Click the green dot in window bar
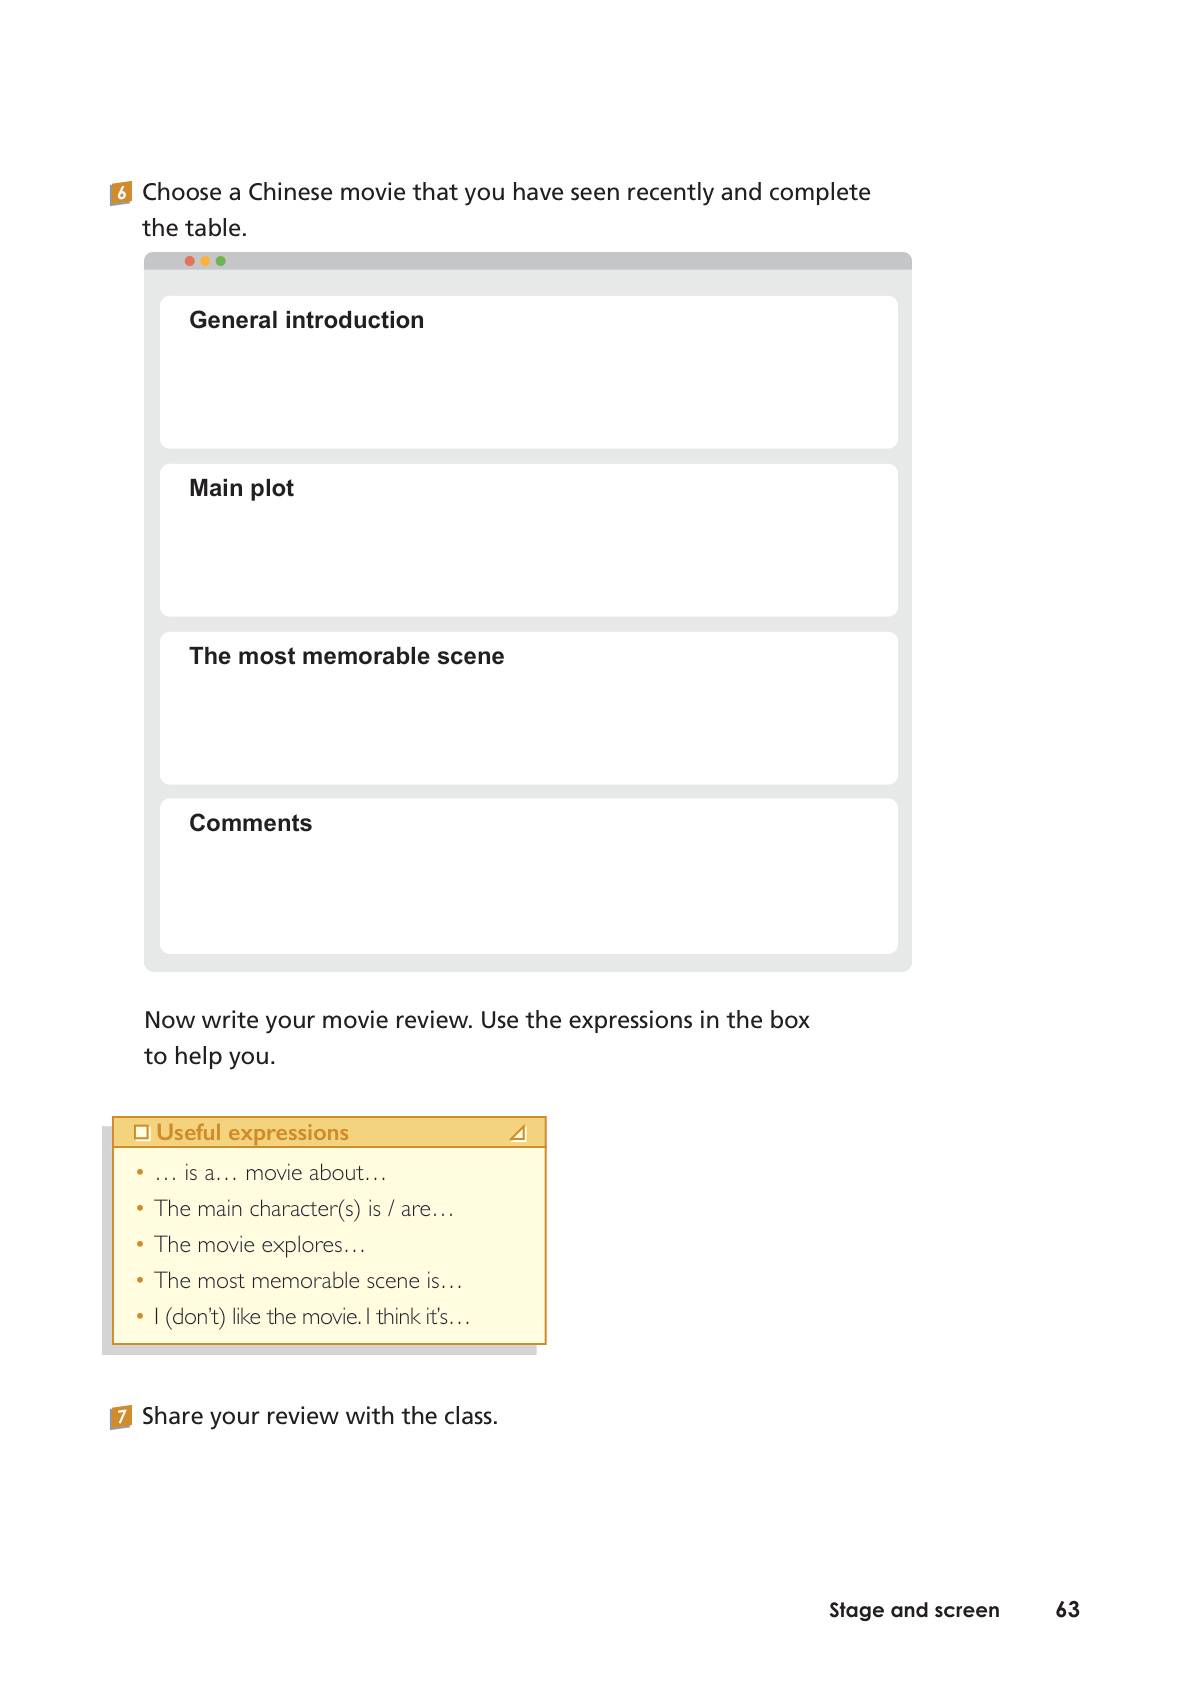This screenshot has height=1684, width=1191. [x=221, y=261]
